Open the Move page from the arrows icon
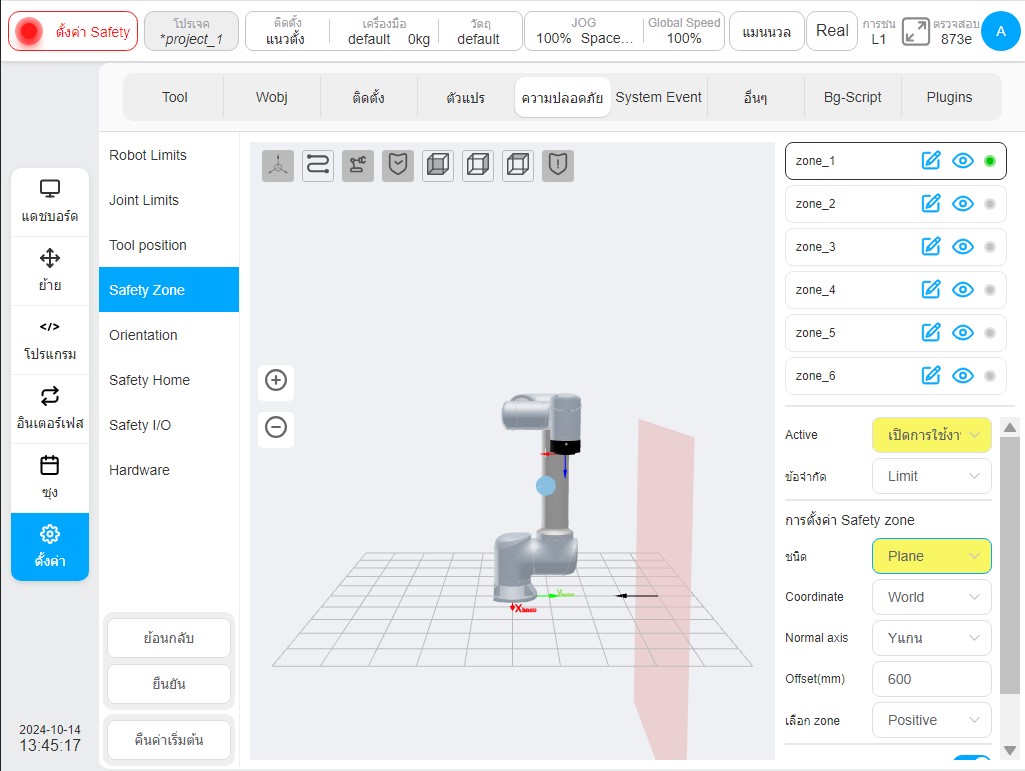The width and height of the screenshot is (1025, 771). 50,271
